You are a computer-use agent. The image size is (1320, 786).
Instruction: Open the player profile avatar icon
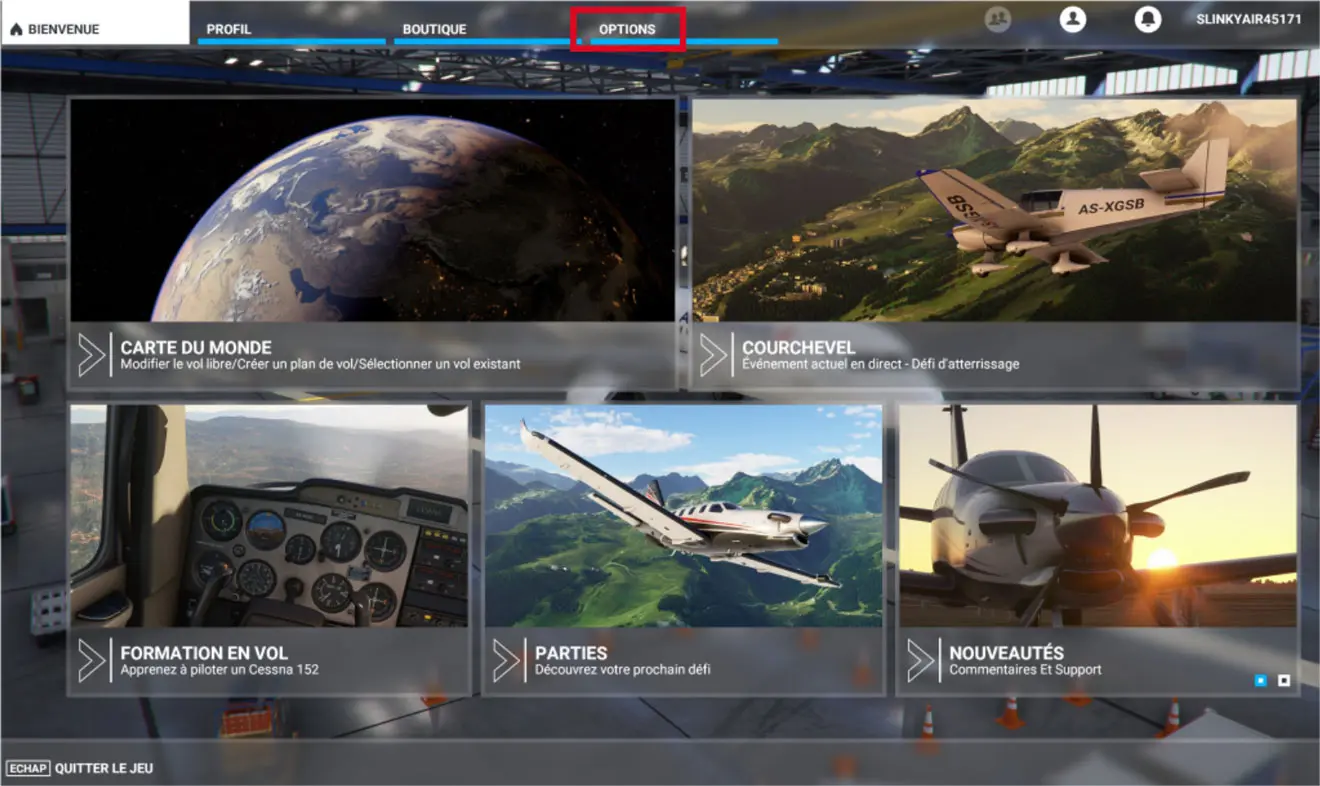tap(1073, 19)
